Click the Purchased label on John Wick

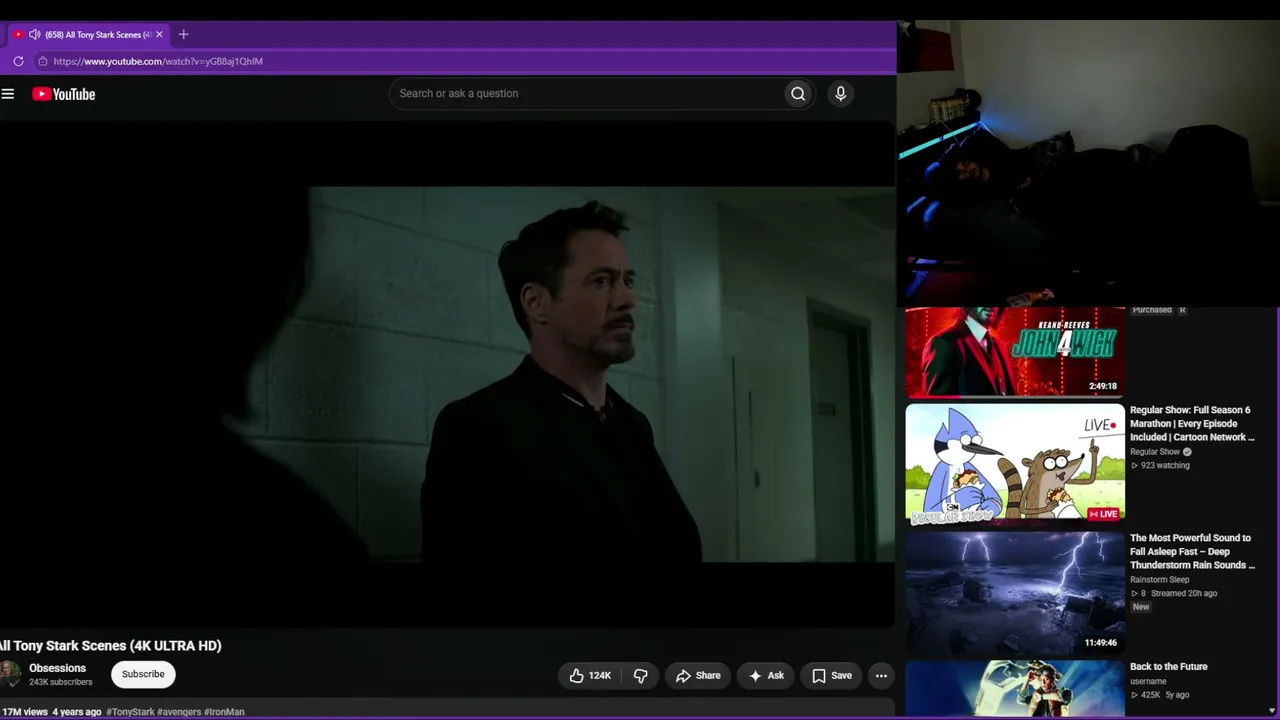click(1152, 310)
